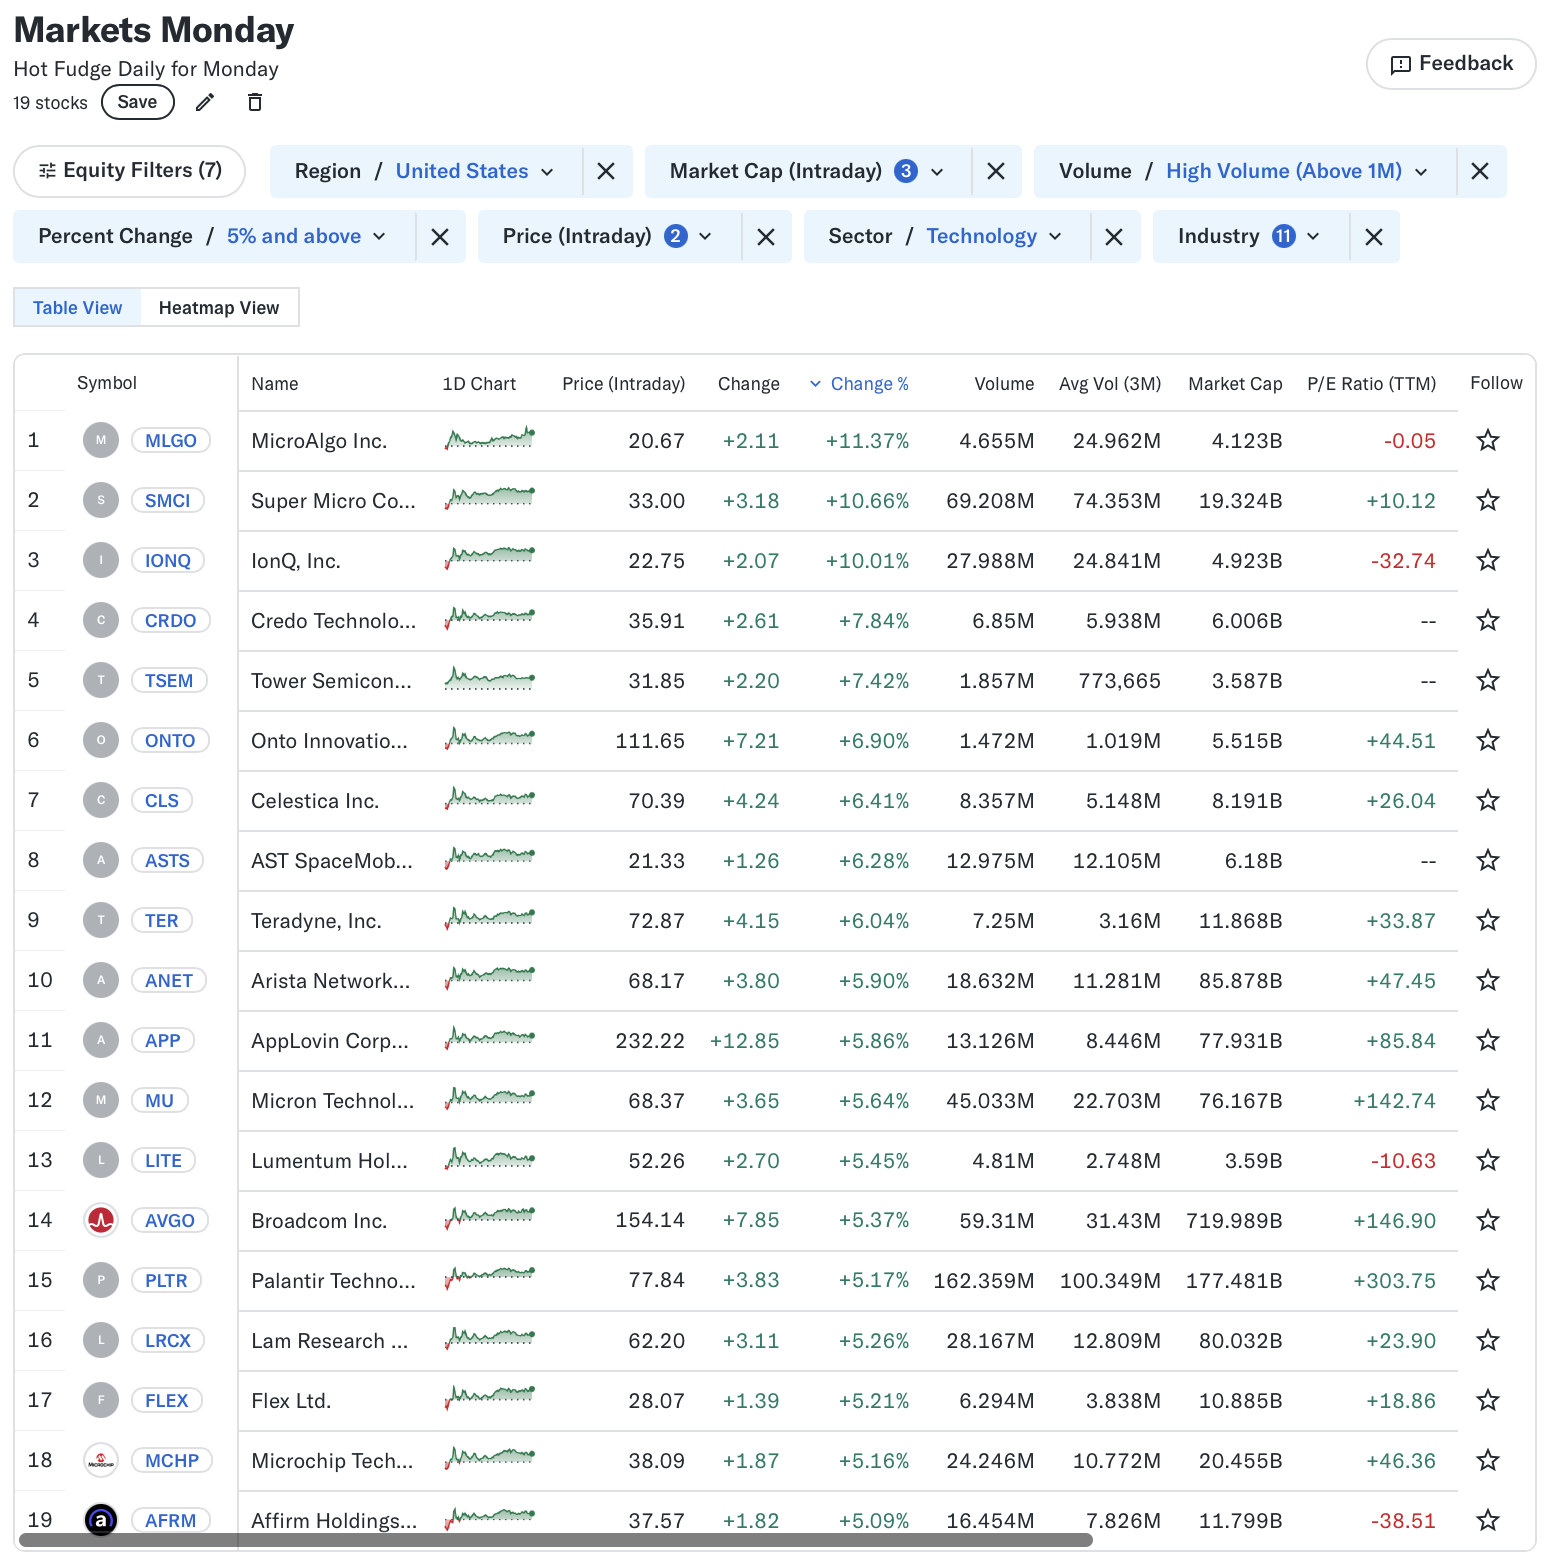Click the pencil edit screener icon

click(205, 102)
